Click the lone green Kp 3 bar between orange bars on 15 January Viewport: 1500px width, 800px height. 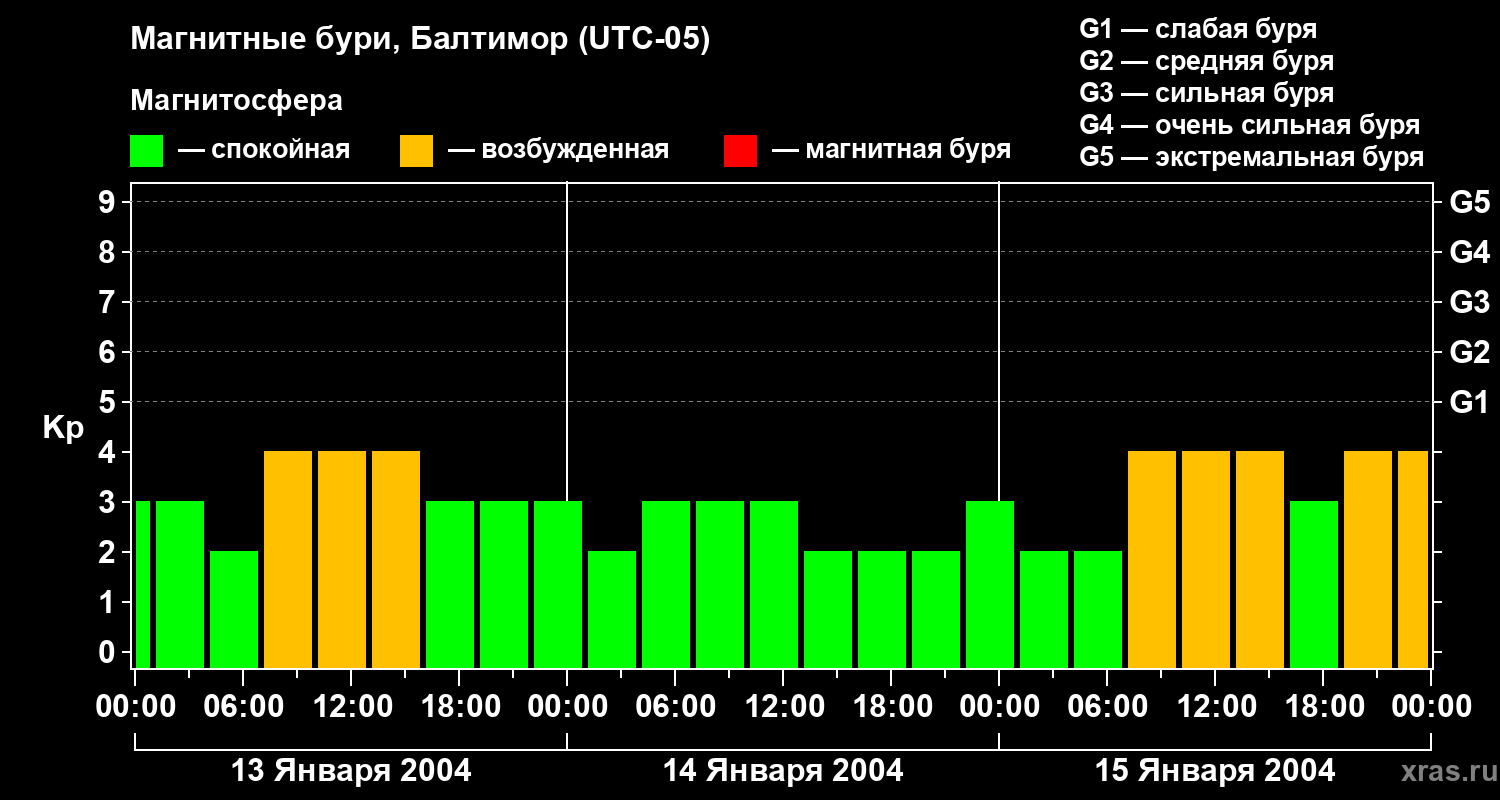1314,584
